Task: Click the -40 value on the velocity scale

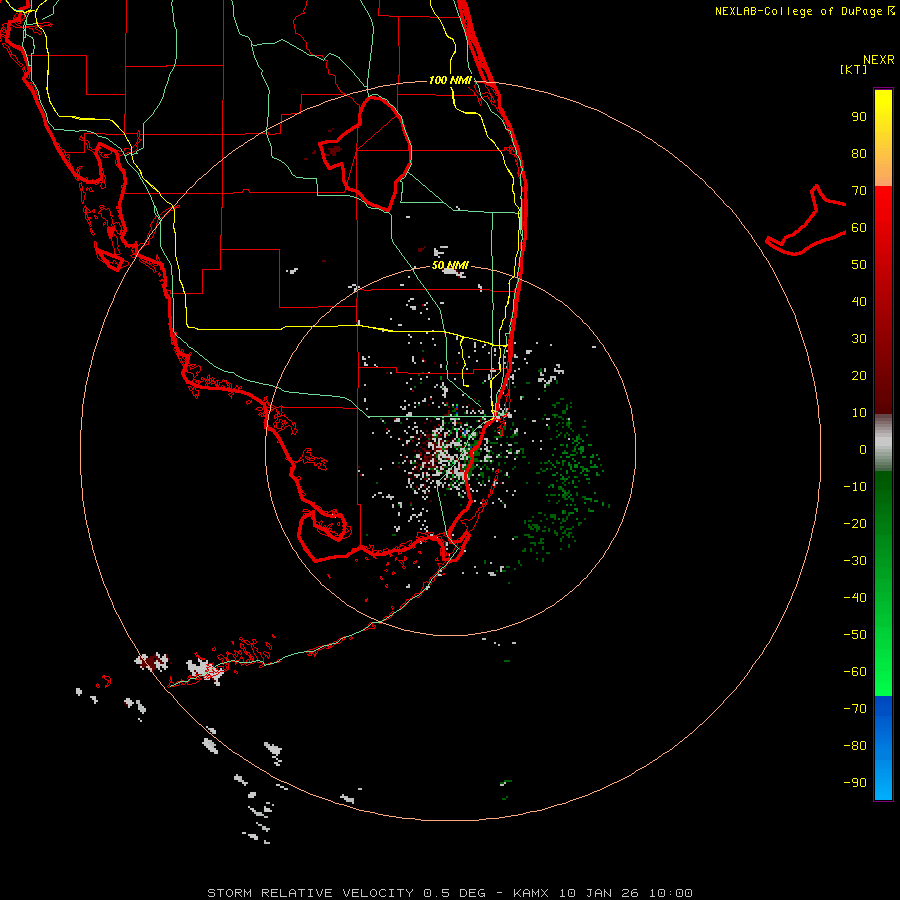Action: coord(855,598)
